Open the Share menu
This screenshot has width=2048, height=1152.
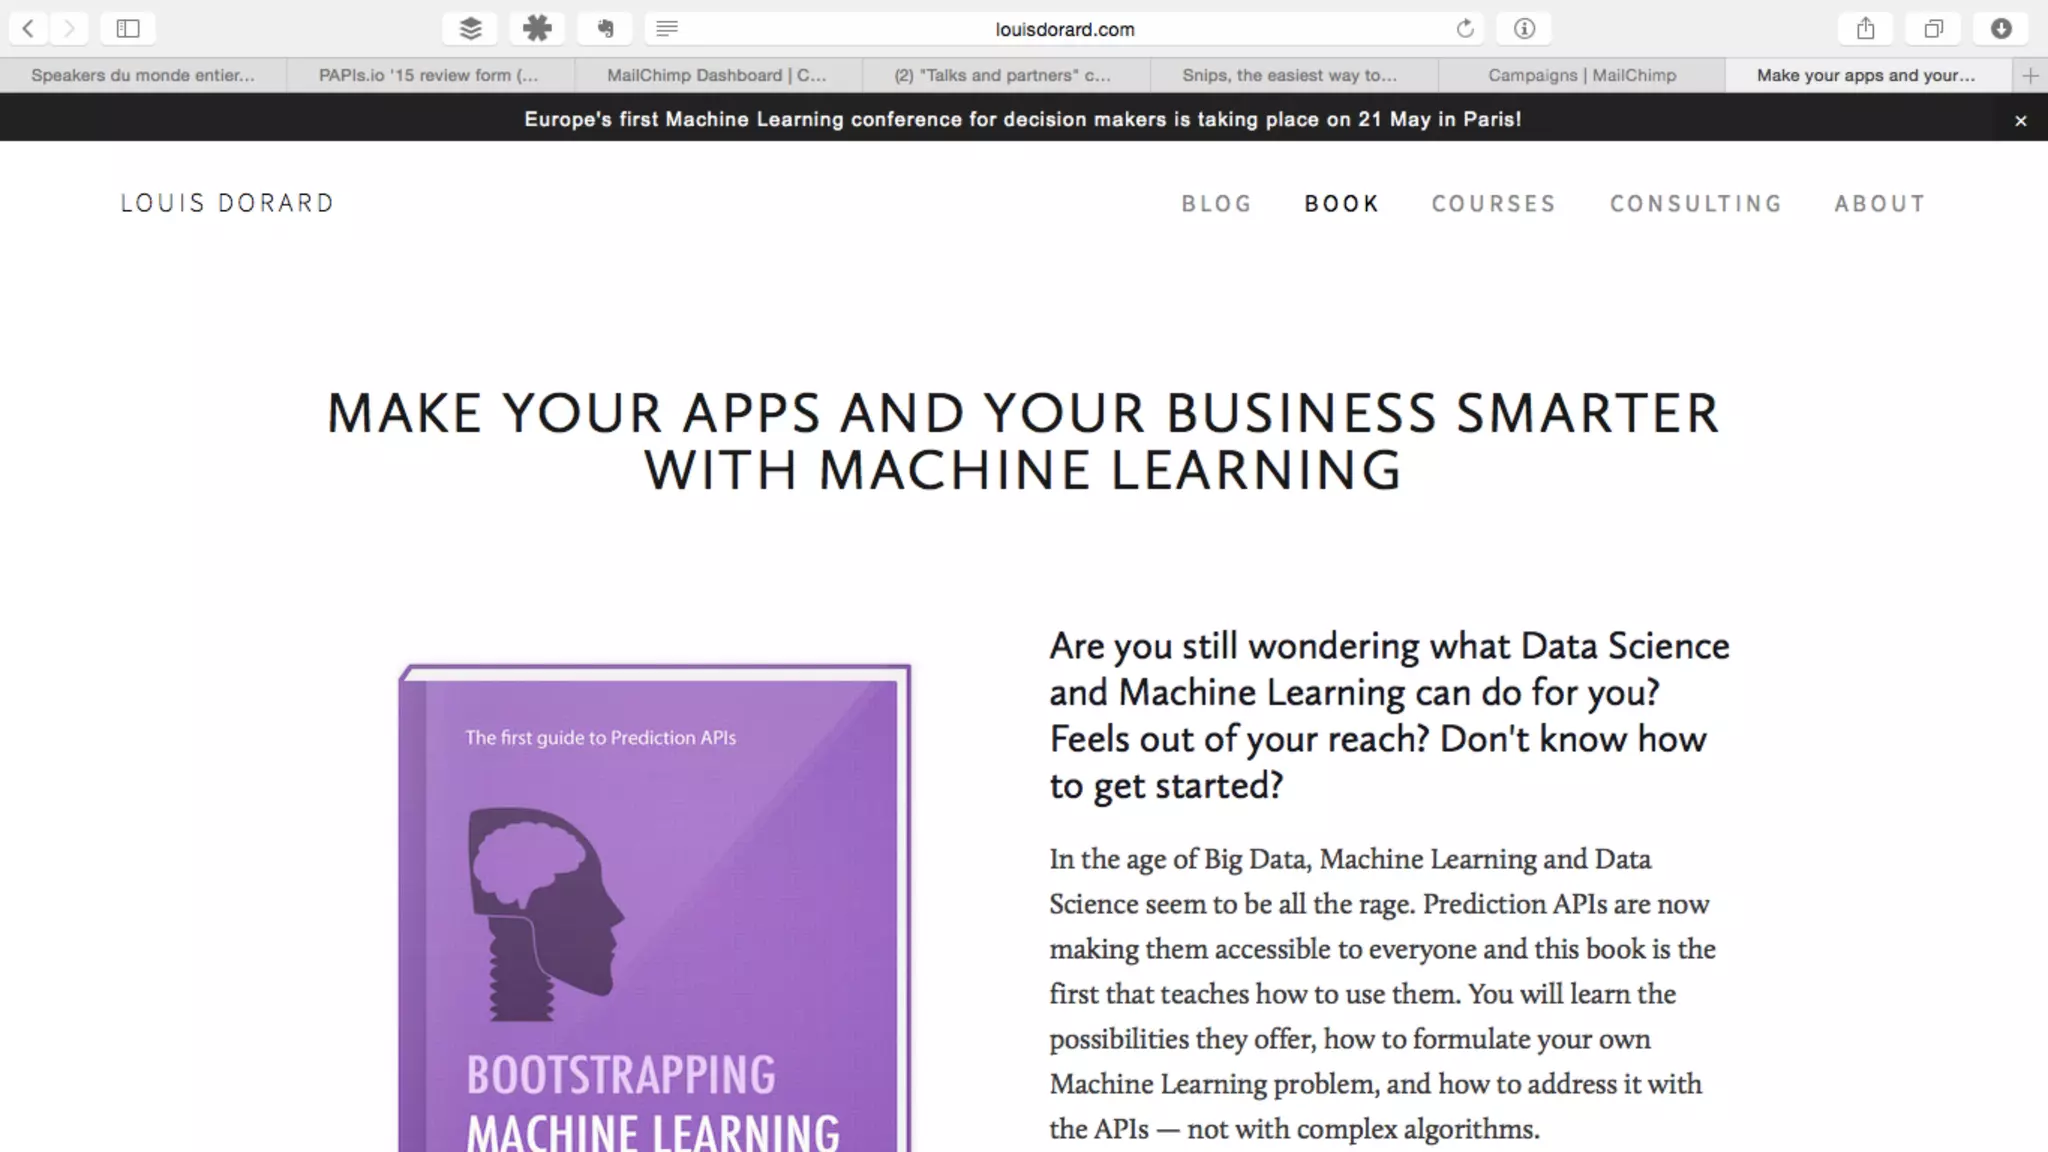click(1866, 29)
